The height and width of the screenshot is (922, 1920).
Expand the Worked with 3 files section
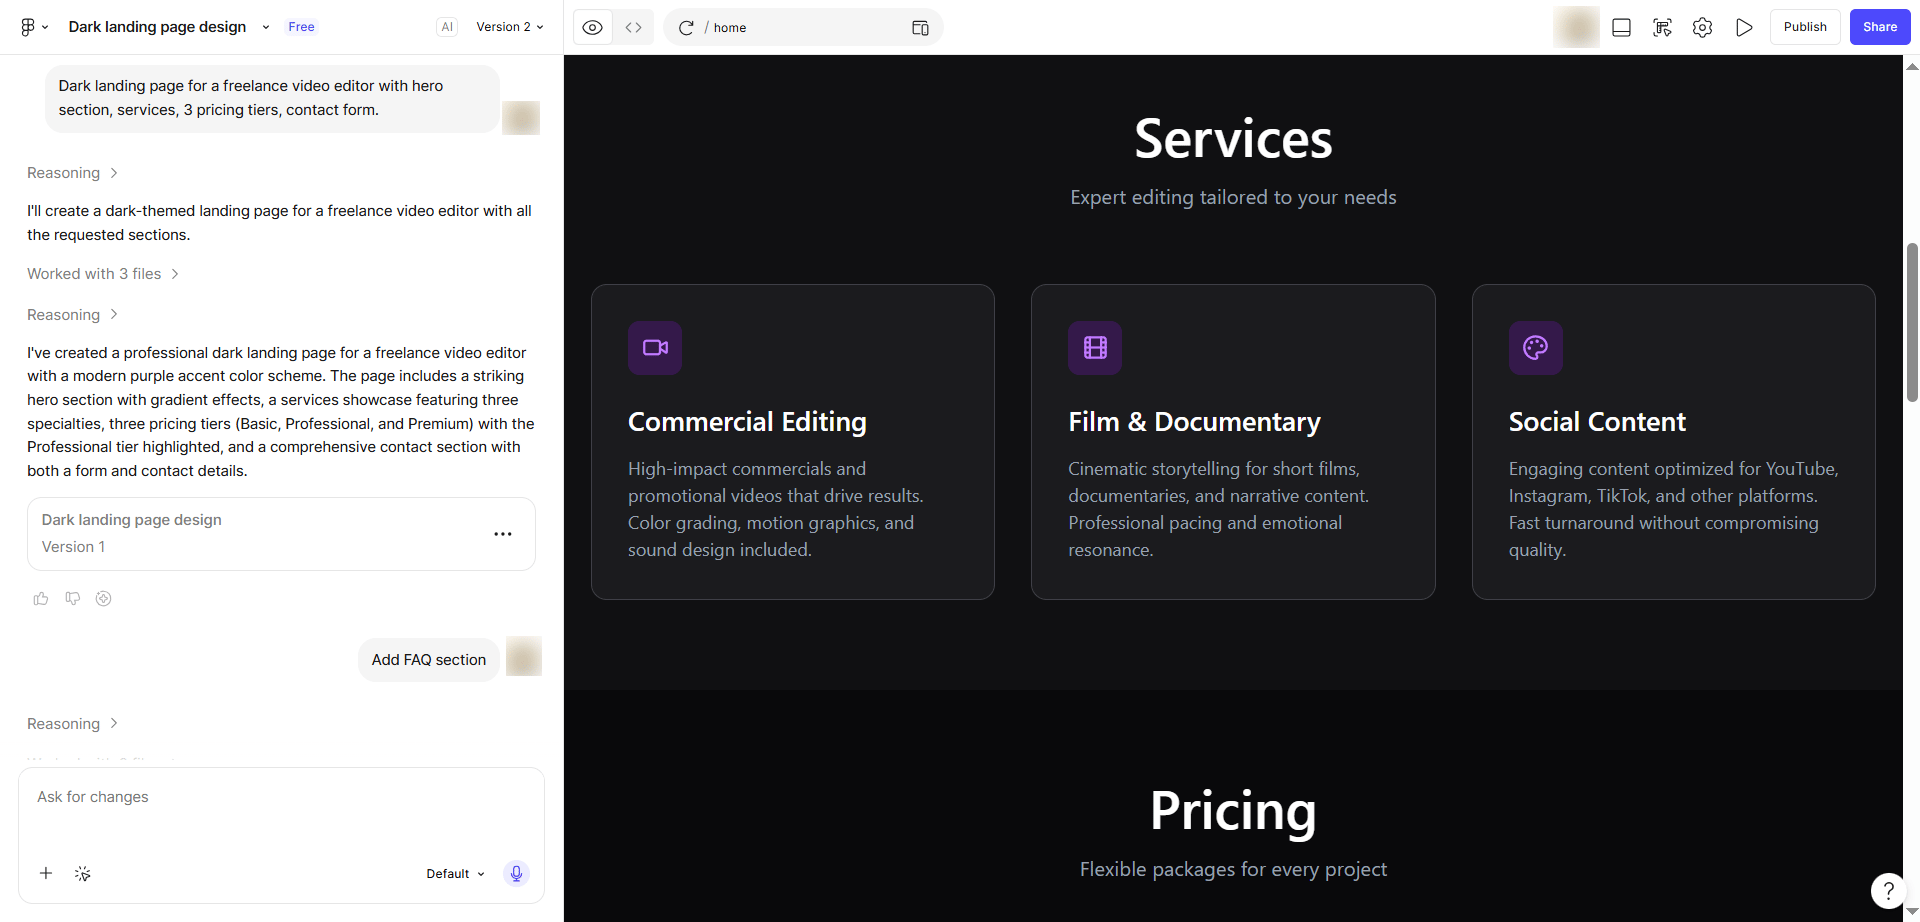point(103,274)
